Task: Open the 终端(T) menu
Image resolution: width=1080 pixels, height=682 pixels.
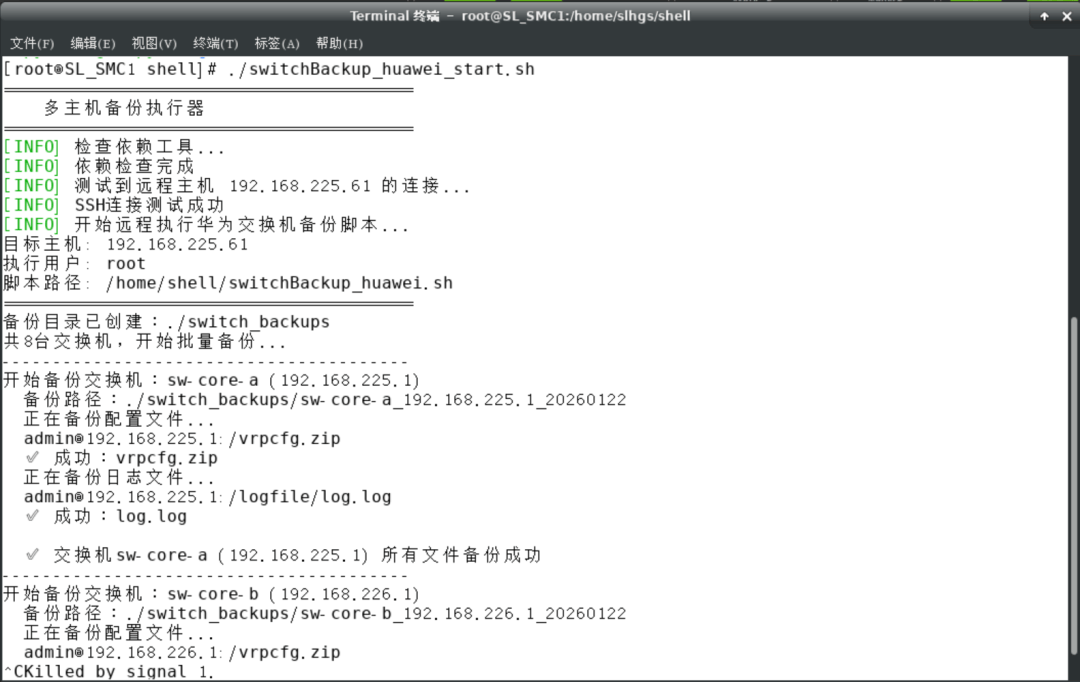Action: [x=215, y=44]
